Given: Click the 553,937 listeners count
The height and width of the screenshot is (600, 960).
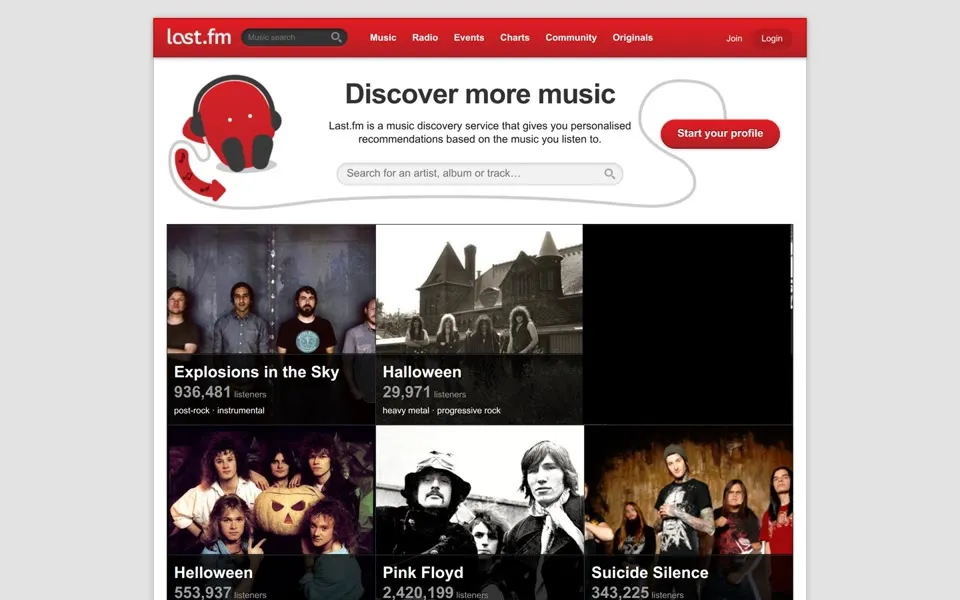Looking at the screenshot, I should tap(220, 593).
